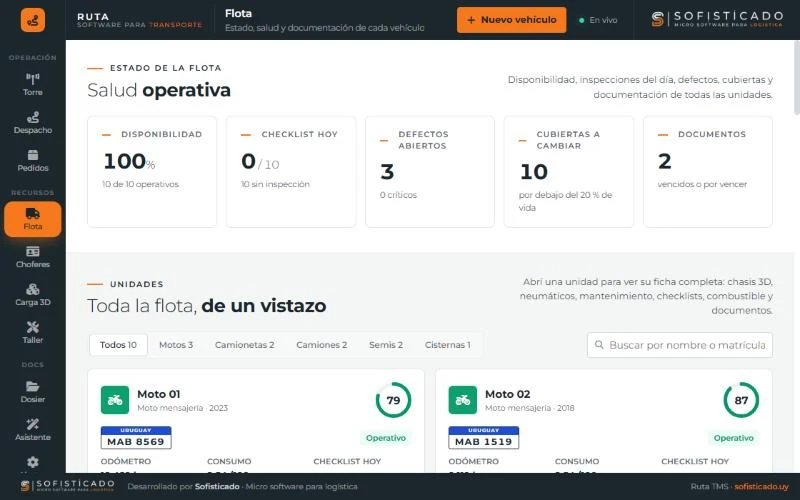
Task: Click the settings gear in sidebar
Action: [33, 462]
